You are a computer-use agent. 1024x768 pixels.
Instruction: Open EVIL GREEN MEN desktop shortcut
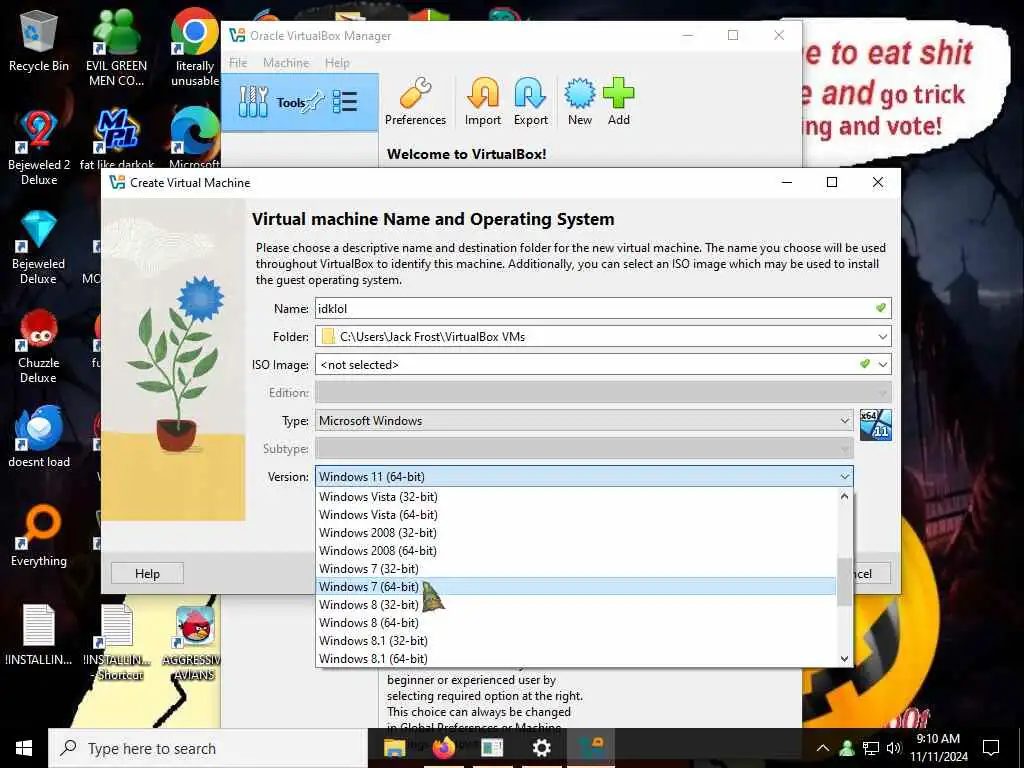tap(116, 47)
